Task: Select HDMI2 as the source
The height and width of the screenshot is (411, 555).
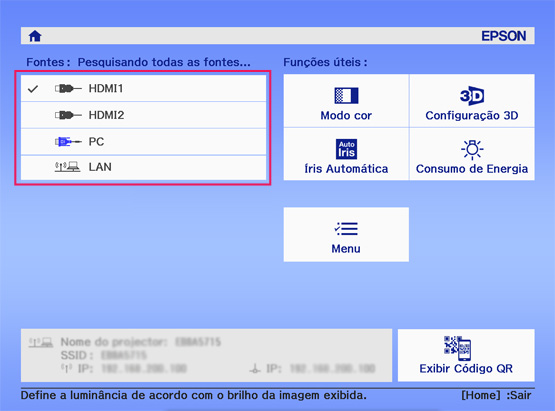Action: pos(143,115)
